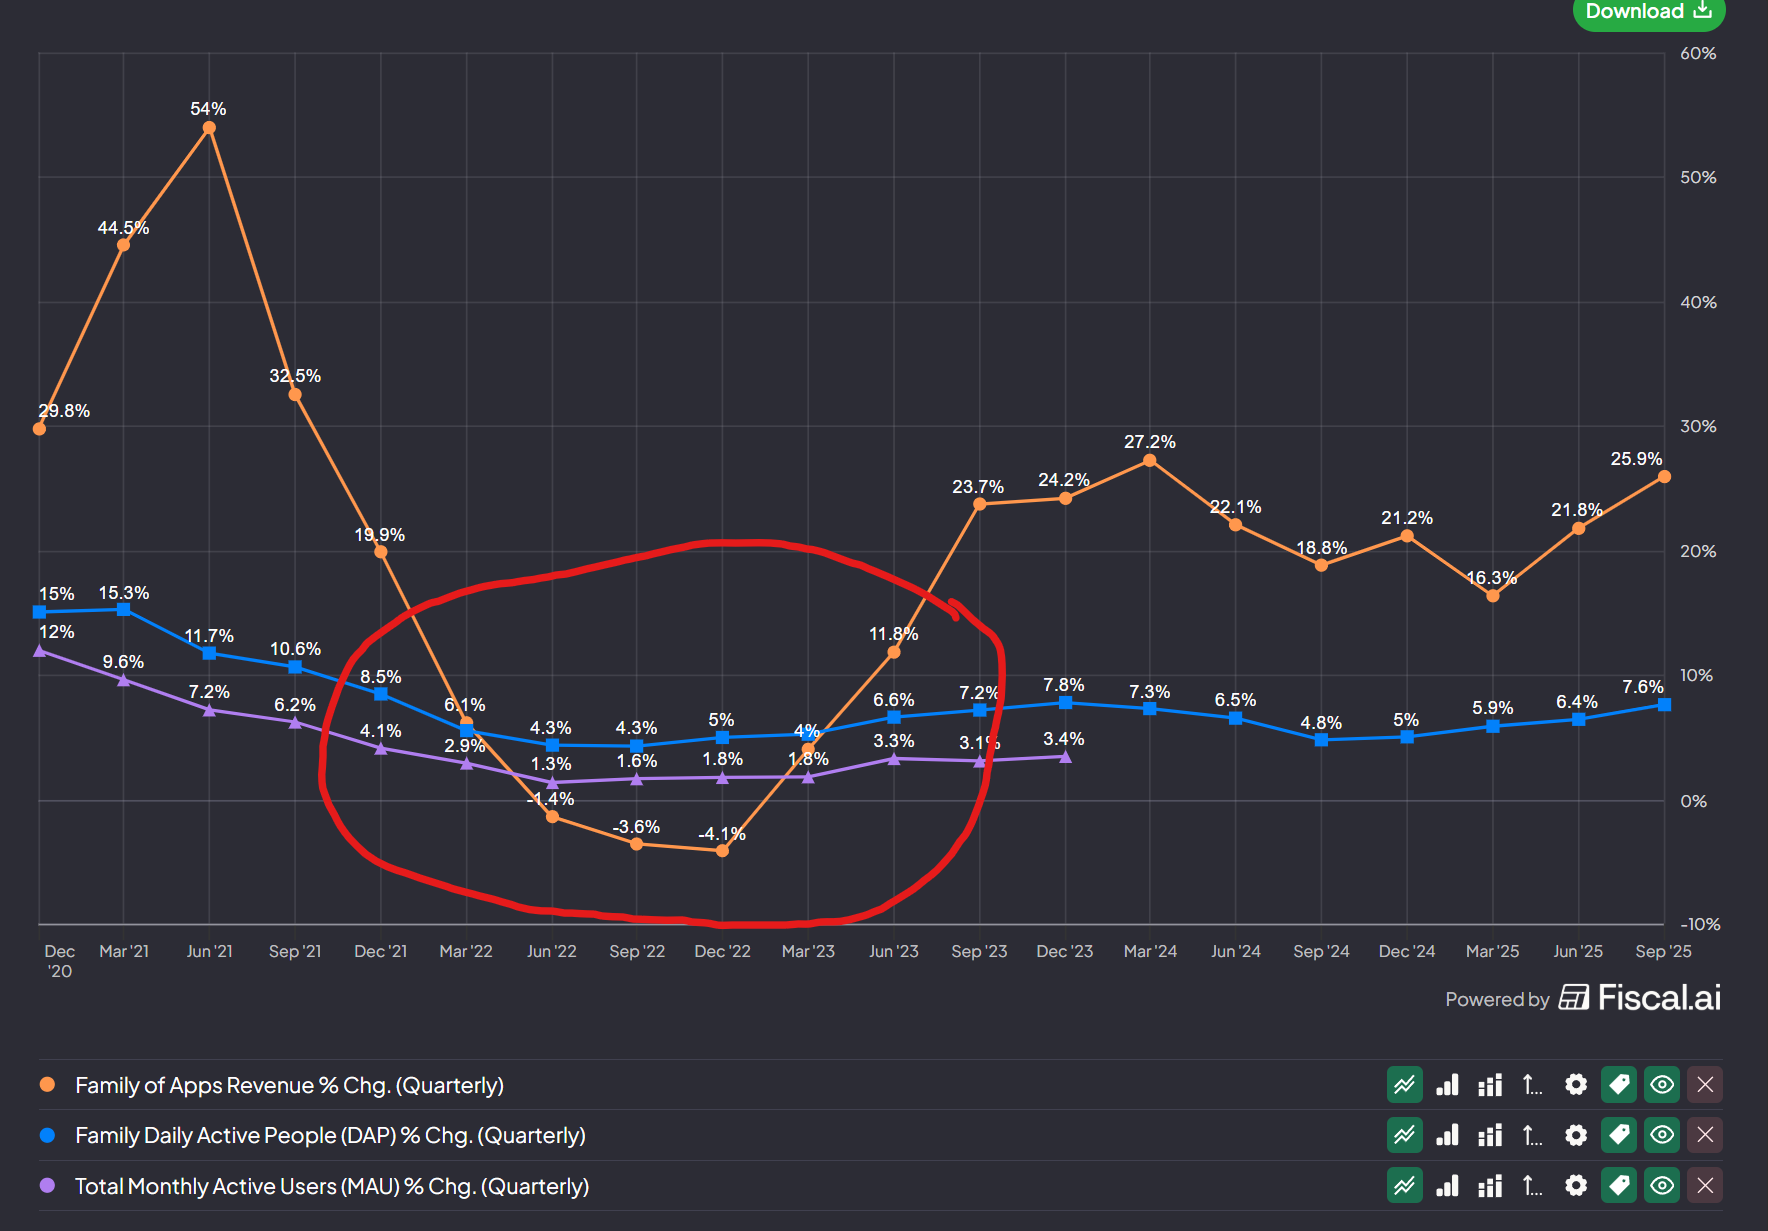Remove the Family of Apps Revenue series

(1705, 1085)
